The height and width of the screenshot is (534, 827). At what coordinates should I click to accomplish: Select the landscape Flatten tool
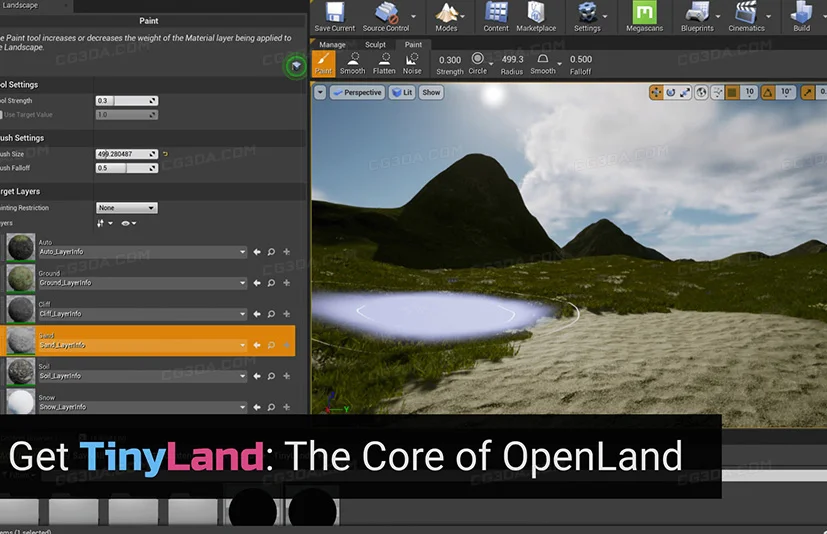tap(384, 64)
